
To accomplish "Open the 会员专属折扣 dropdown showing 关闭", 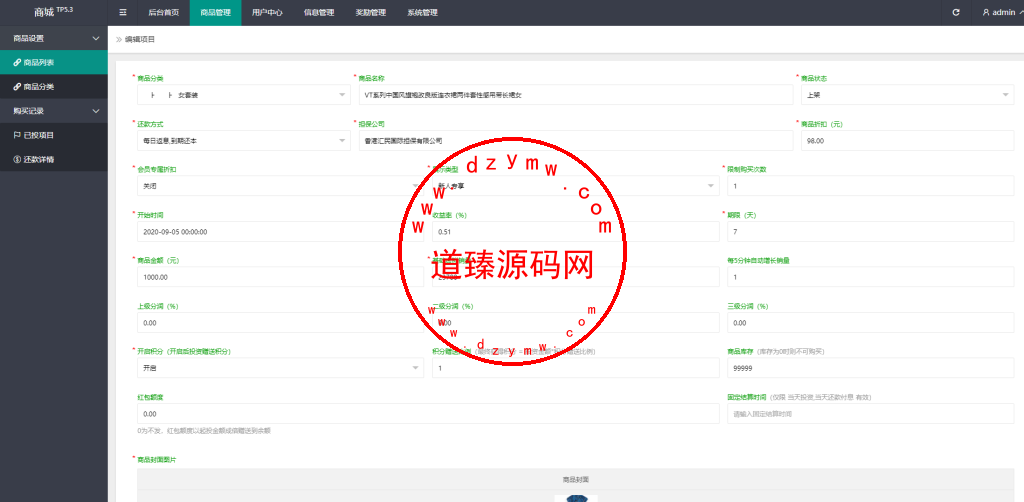I will point(280,186).
